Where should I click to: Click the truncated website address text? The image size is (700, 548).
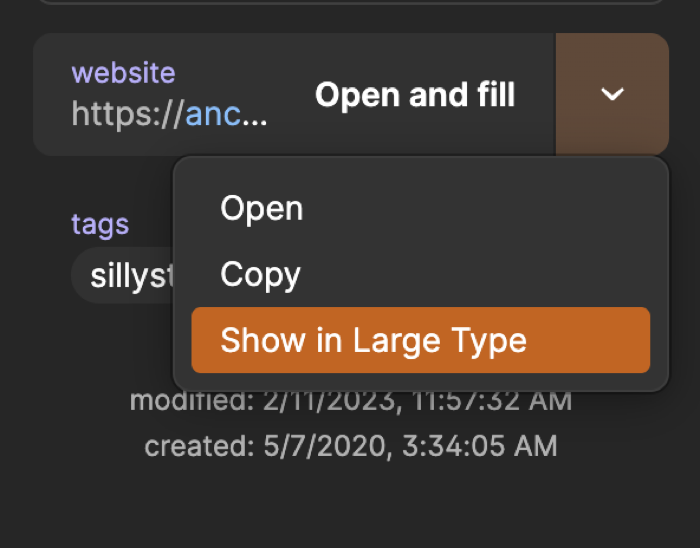(170, 114)
